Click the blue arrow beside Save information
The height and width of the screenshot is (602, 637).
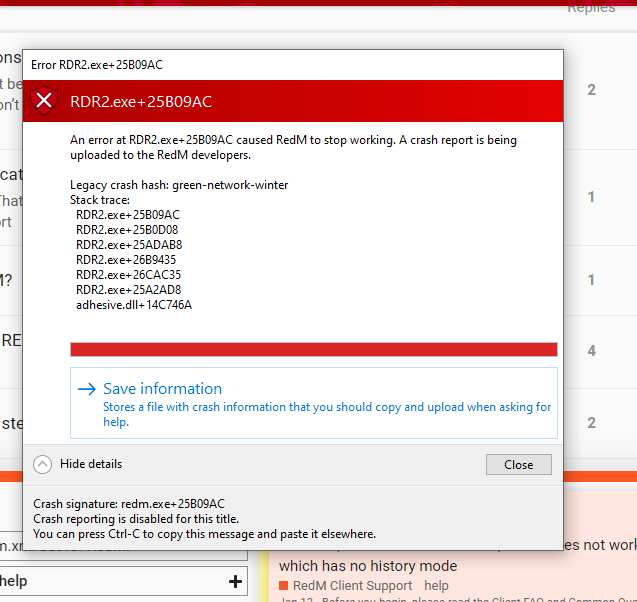tap(87, 389)
